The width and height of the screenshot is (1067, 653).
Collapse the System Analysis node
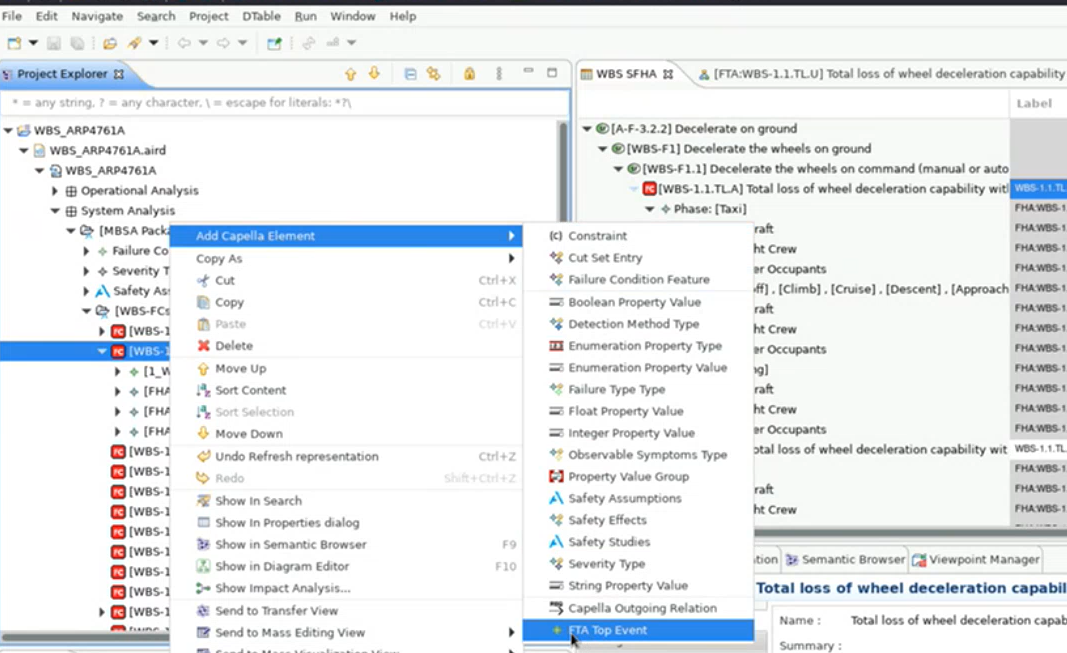pos(55,210)
